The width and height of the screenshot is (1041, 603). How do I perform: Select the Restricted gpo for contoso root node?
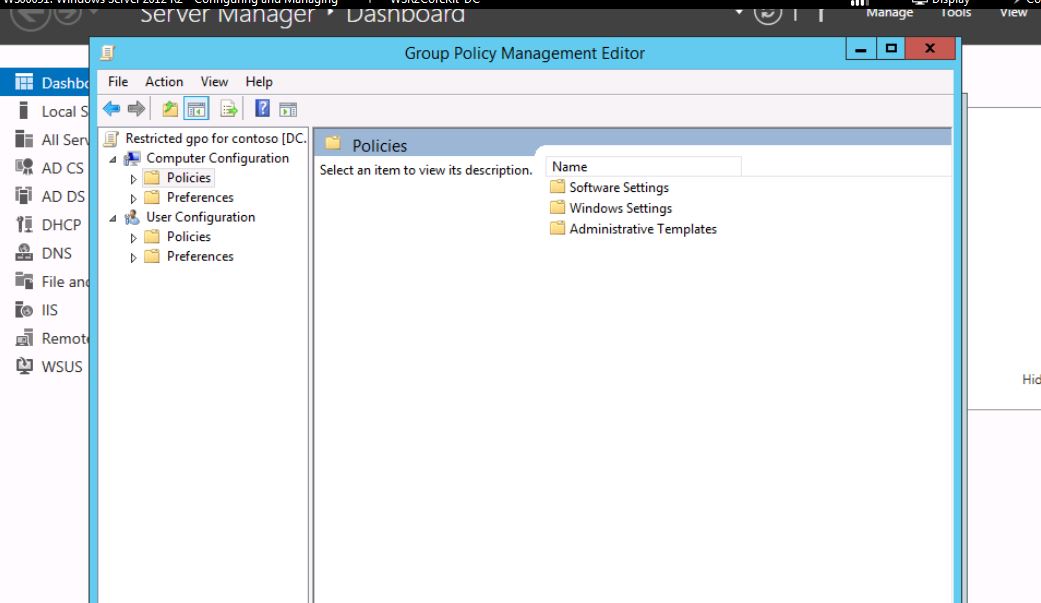coord(215,138)
